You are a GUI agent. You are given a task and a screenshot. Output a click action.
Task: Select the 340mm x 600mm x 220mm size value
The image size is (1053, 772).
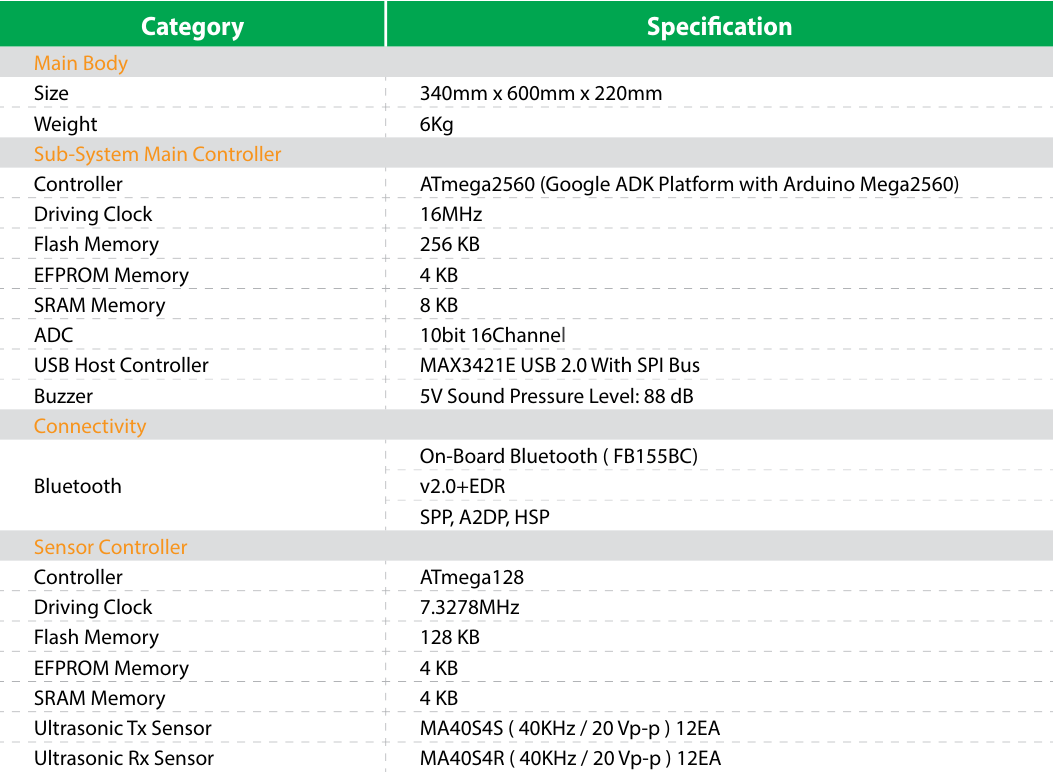541,93
